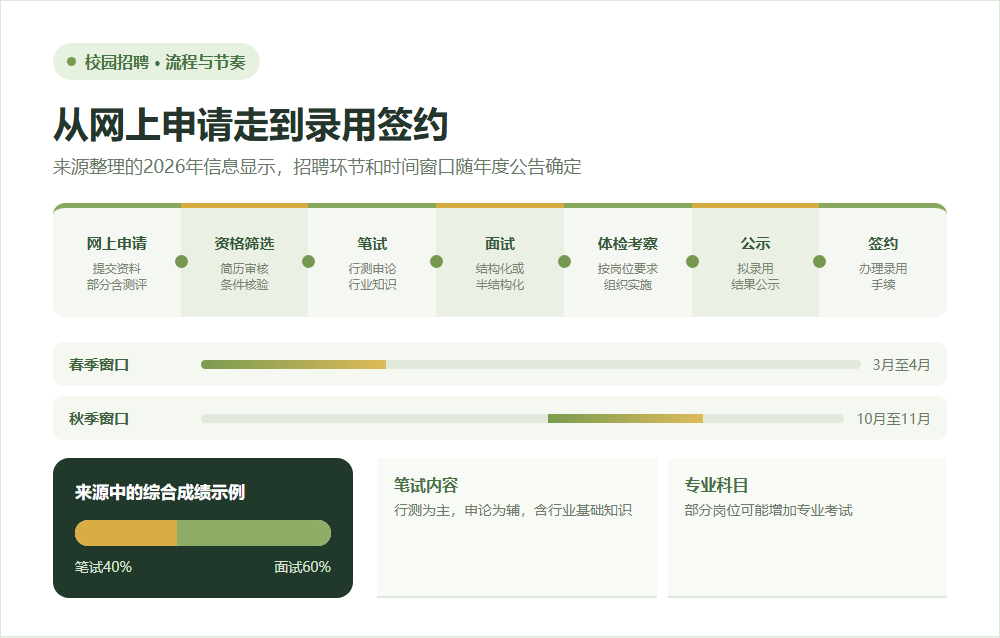Click the dot between 体检考察 and 公示
Viewport: 1000px width, 638px height.
[692, 262]
